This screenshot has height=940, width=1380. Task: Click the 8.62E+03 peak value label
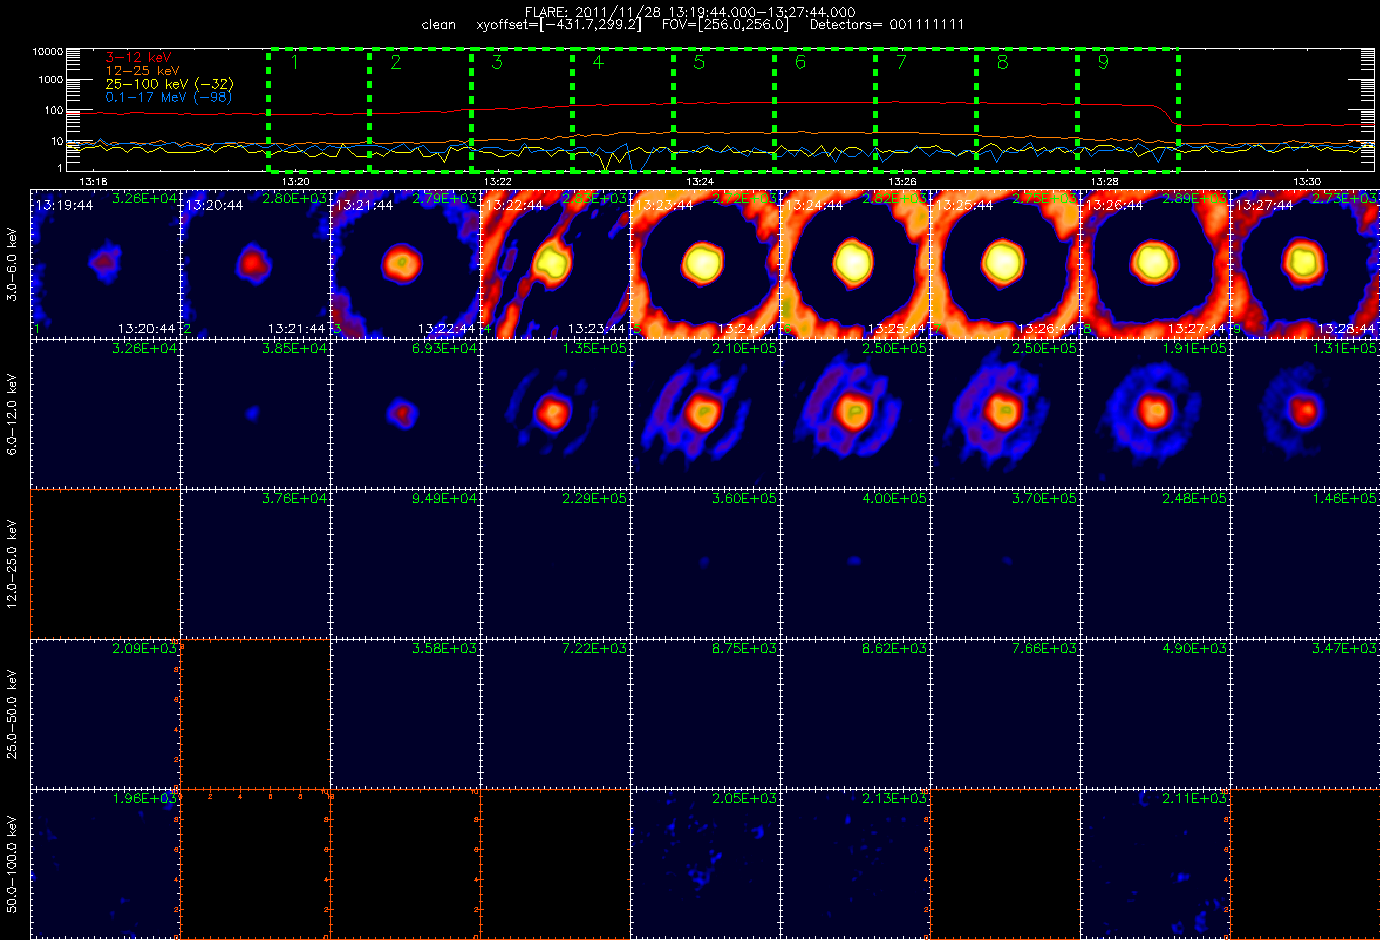(x=894, y=648)
